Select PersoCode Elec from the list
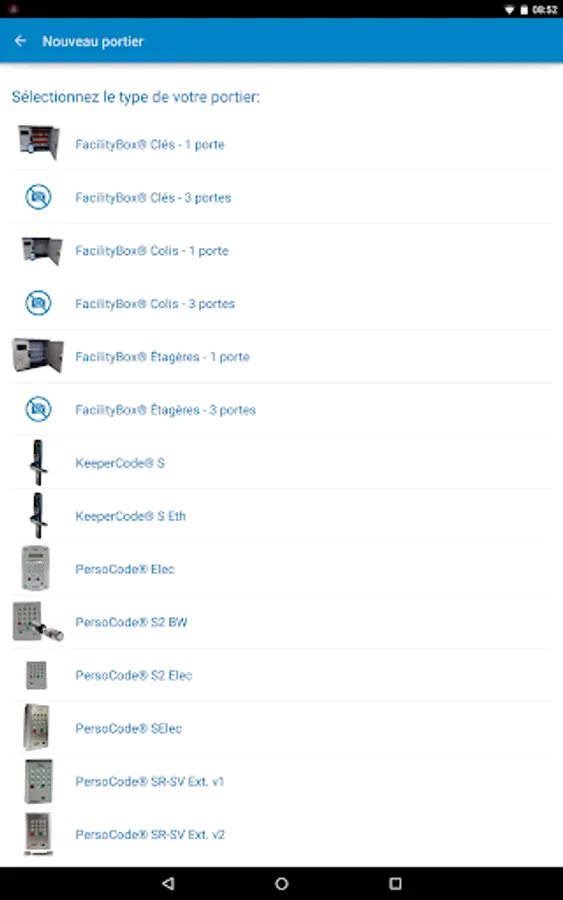 tap(282, 569)
